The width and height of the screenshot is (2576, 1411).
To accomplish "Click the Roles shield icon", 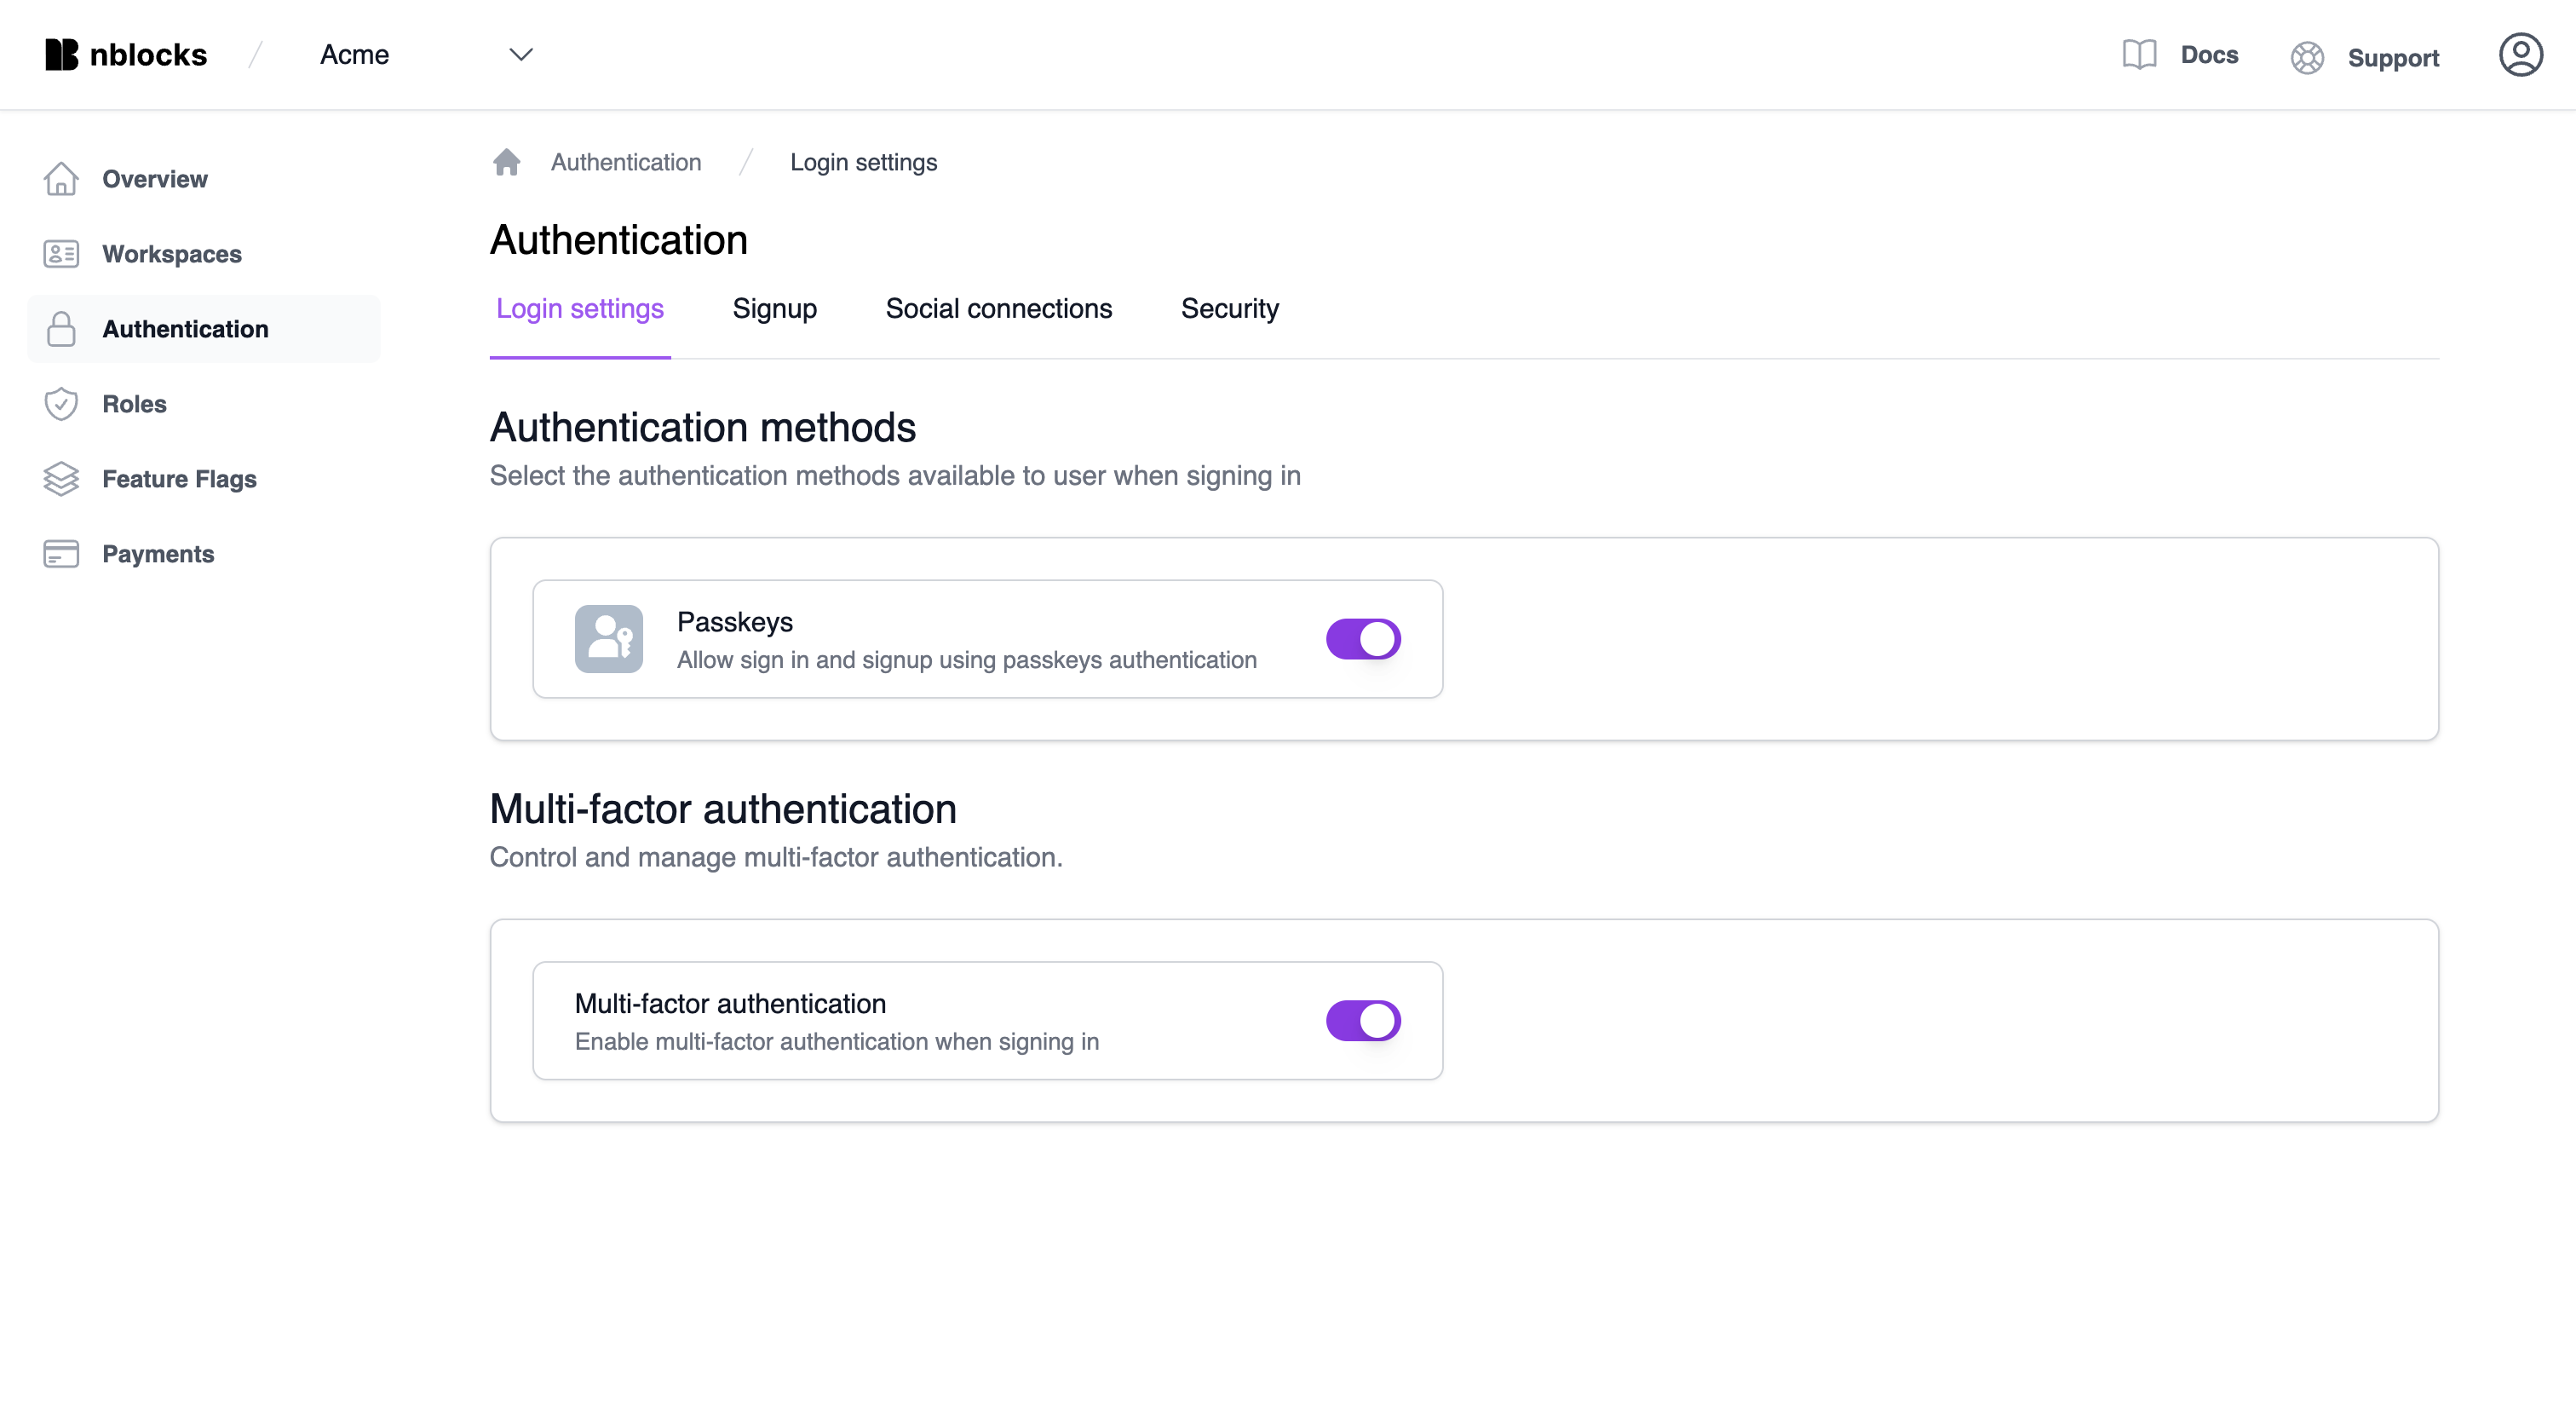I will point(62,403).
